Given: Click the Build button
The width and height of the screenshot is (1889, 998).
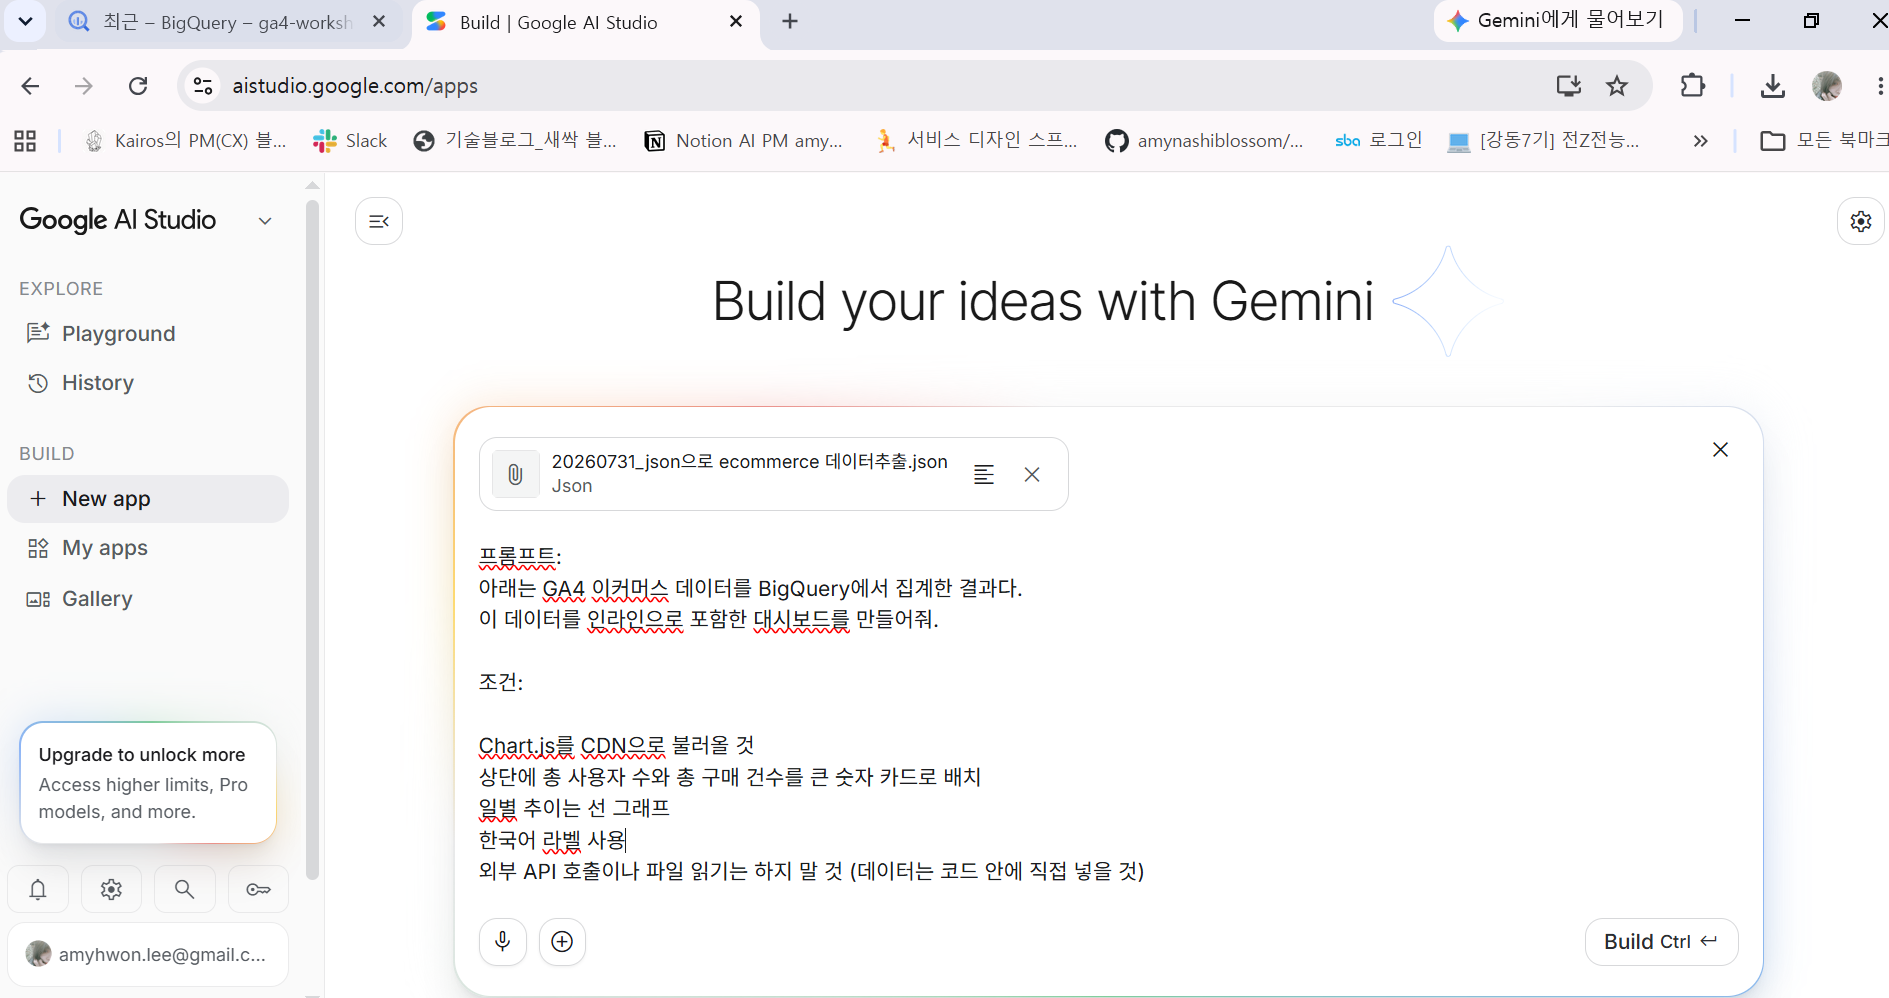Looking at the screenshot, I should pyautogui.click(x=1661, y=942).
